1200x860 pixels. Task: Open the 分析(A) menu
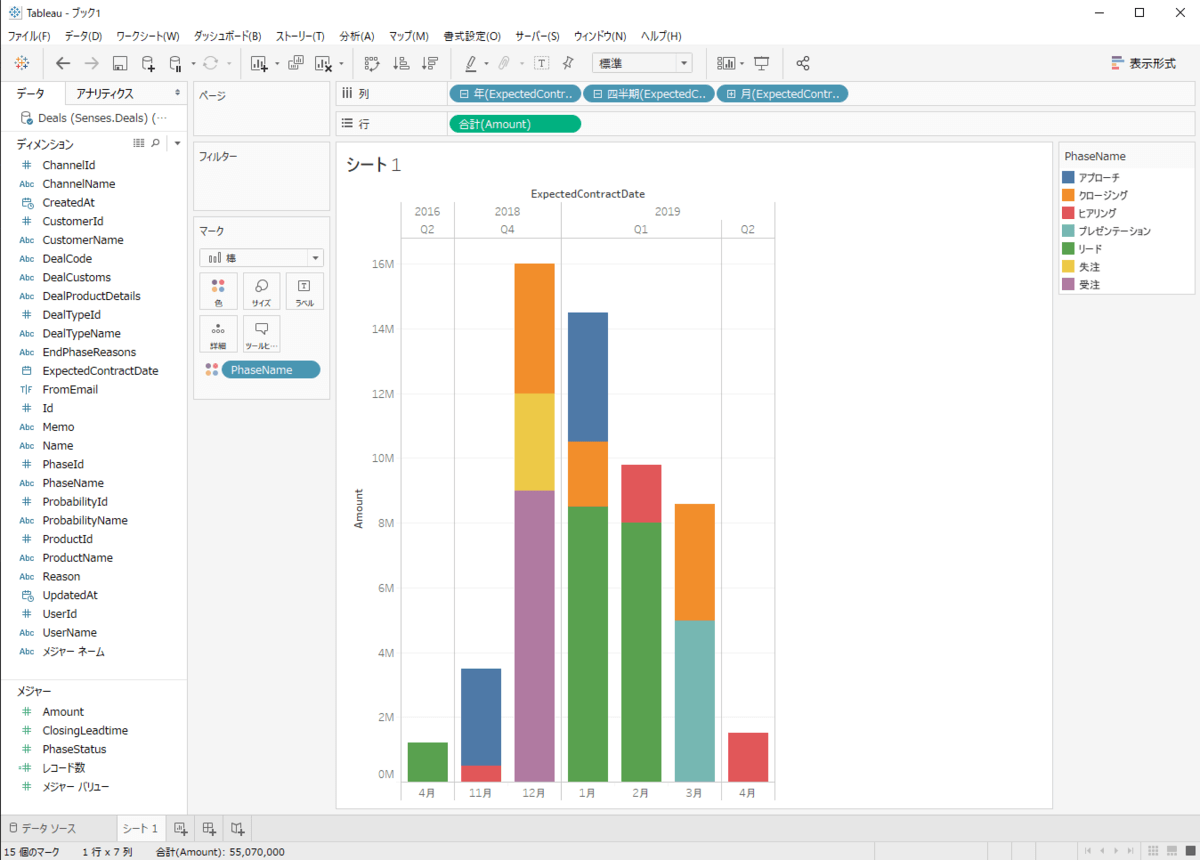356,36
